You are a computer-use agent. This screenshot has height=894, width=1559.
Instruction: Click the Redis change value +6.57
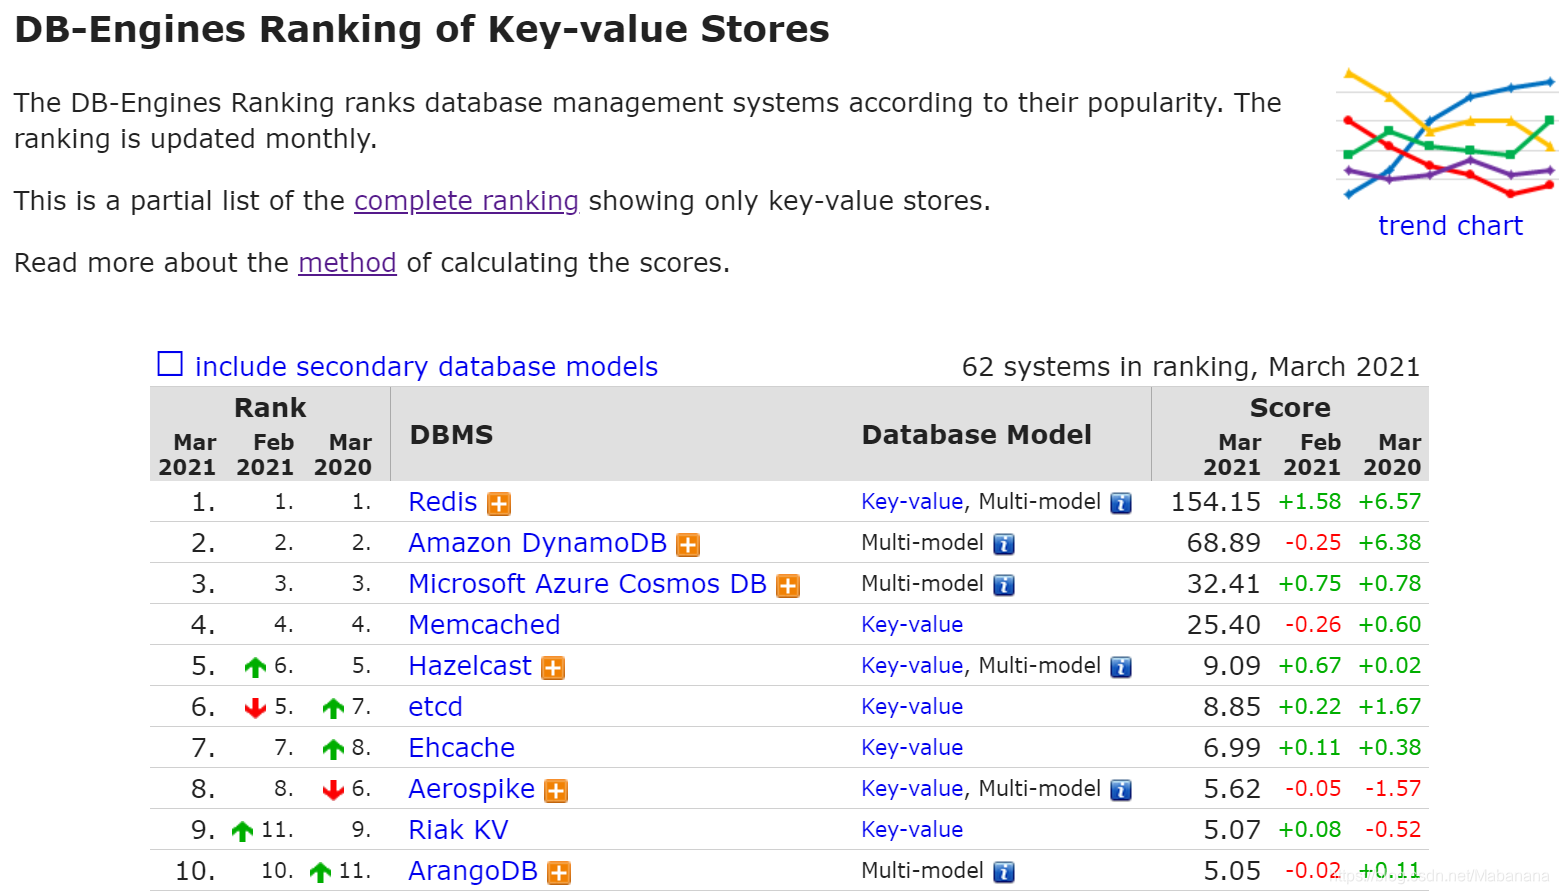point(1389,502)
